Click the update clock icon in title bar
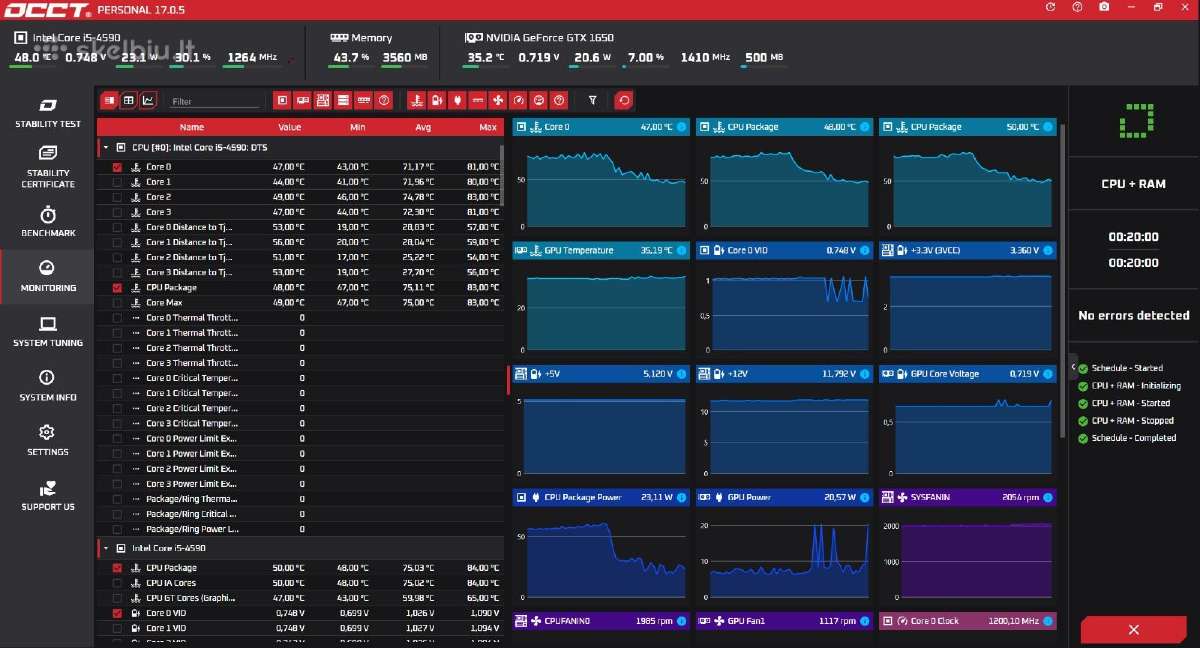The width and height of the screenshot is (1200, 648). [x=1050, y=7]
